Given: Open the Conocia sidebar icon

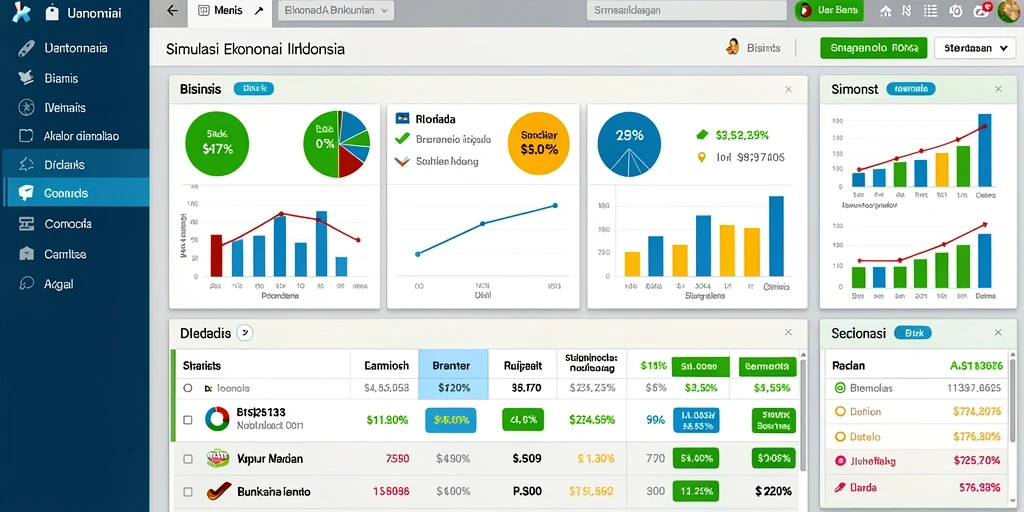Looking at the screenshot, I should tap(26, 224).
